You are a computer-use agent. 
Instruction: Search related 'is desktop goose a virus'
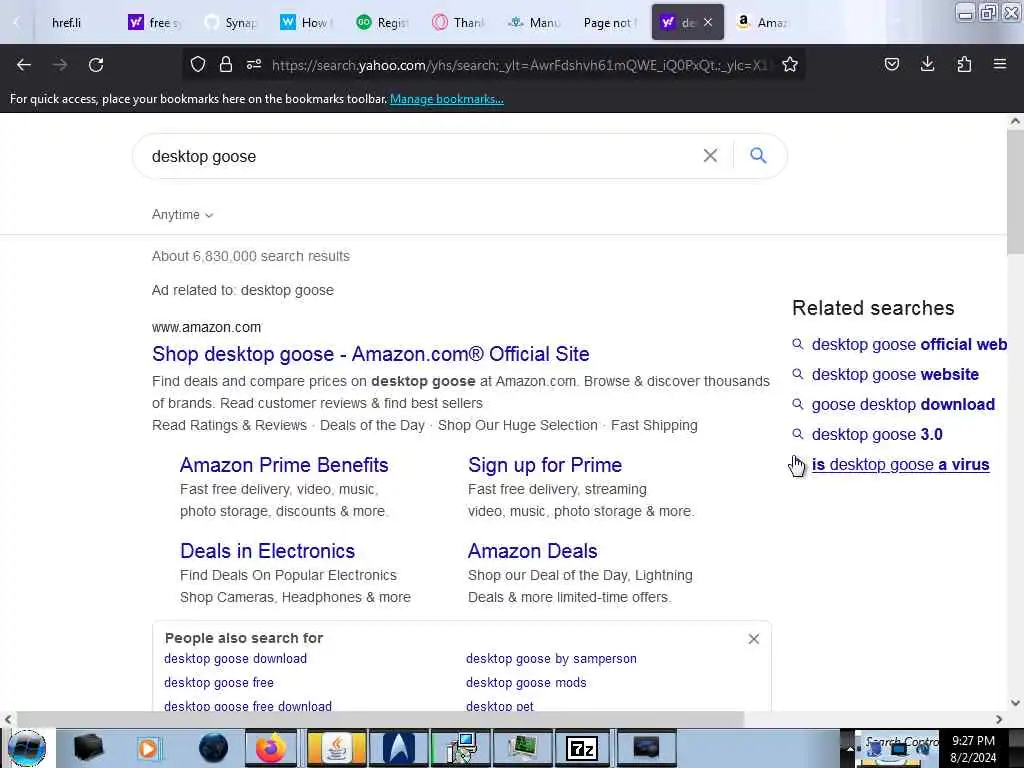(900, 464)
